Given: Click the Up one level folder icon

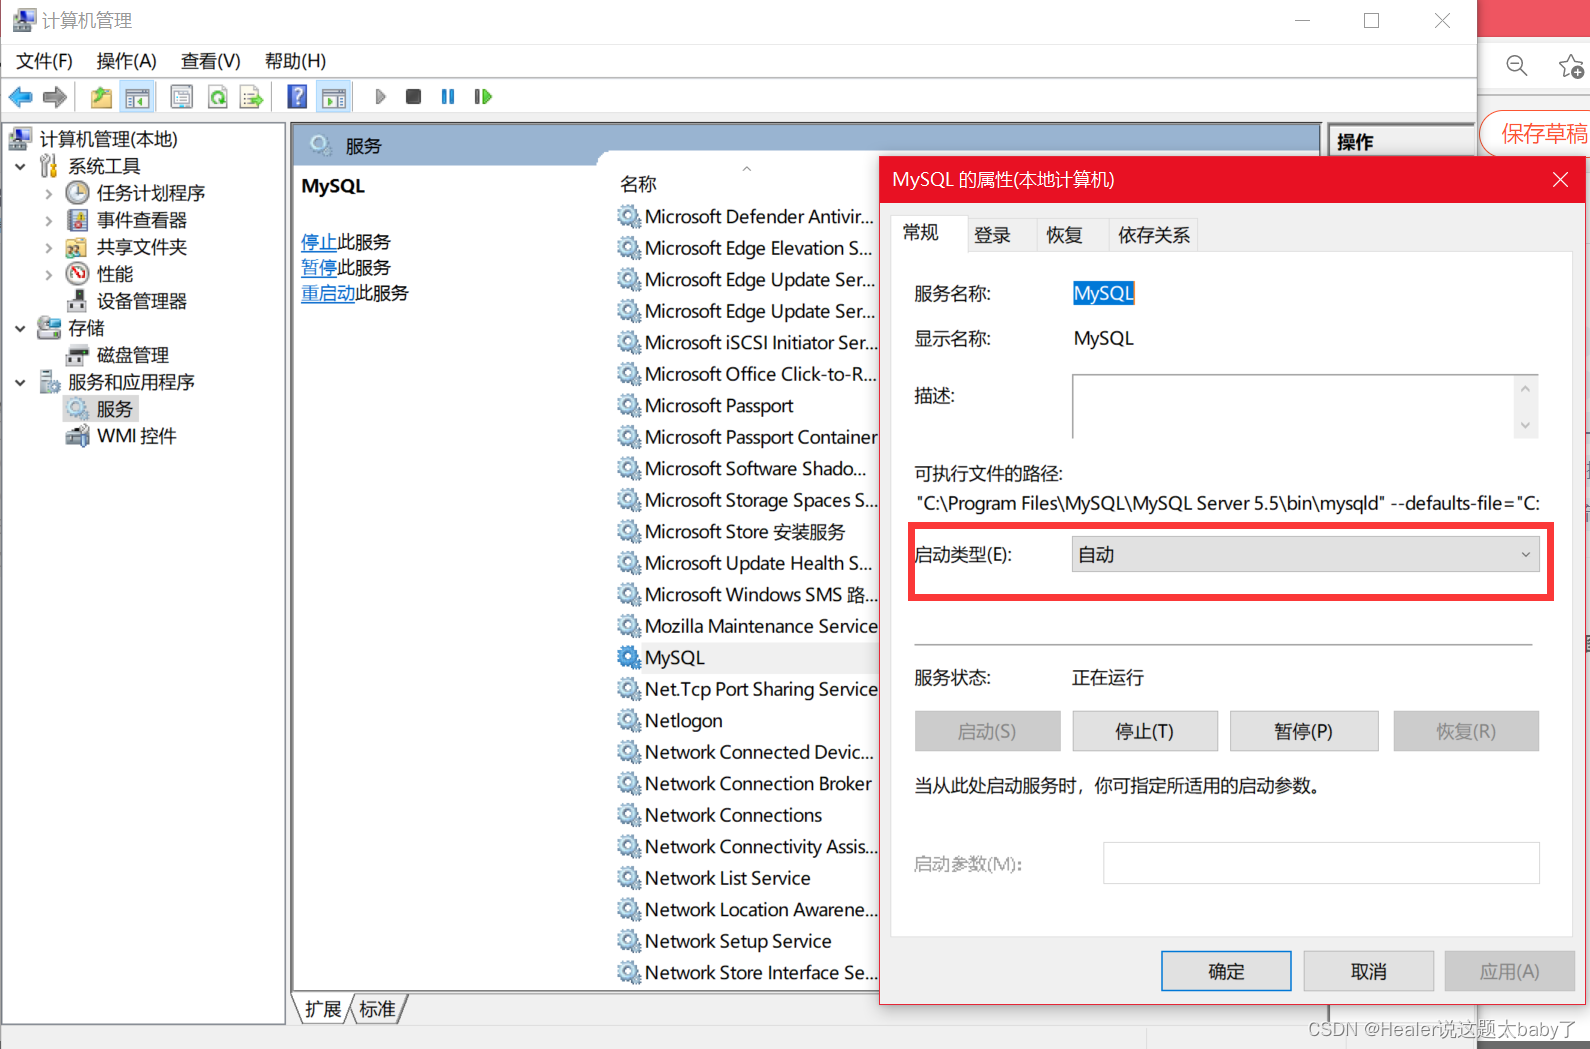Looking at the screenshot, I should [101, 97].
